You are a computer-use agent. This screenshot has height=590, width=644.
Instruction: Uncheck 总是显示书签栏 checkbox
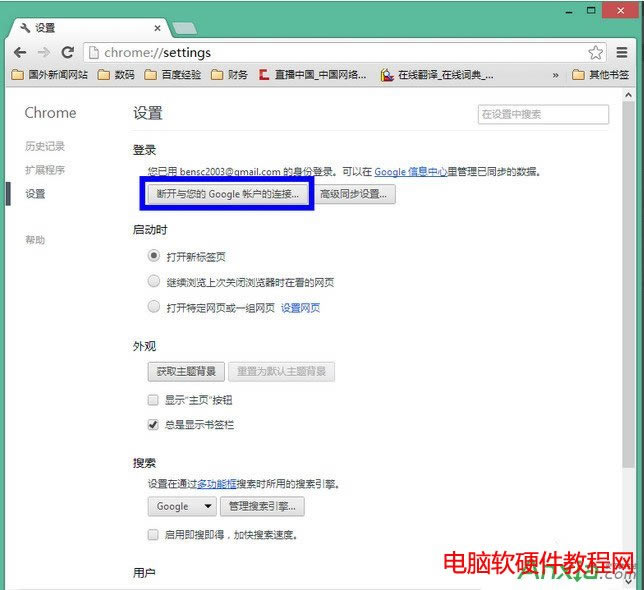coord(153,425)
